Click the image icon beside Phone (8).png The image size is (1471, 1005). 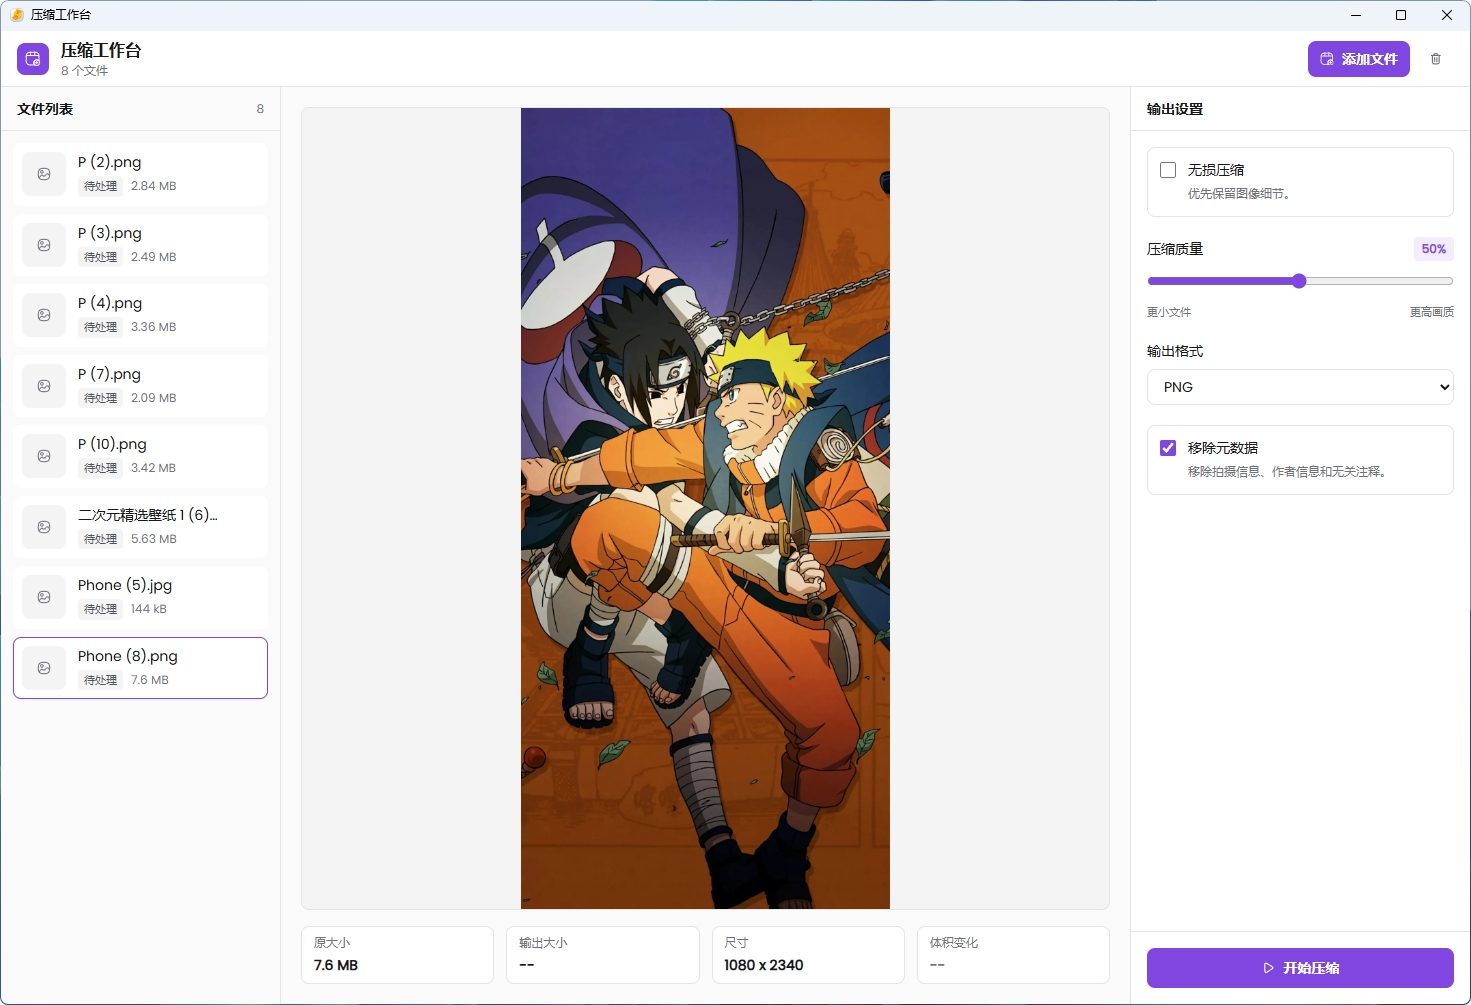click(x=44, y=668)
